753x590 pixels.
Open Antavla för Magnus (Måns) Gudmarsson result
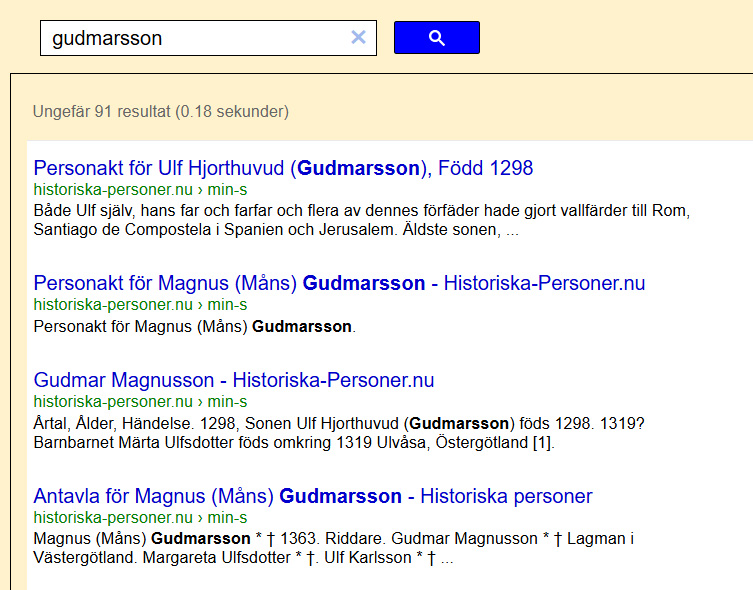coord(313,496)
